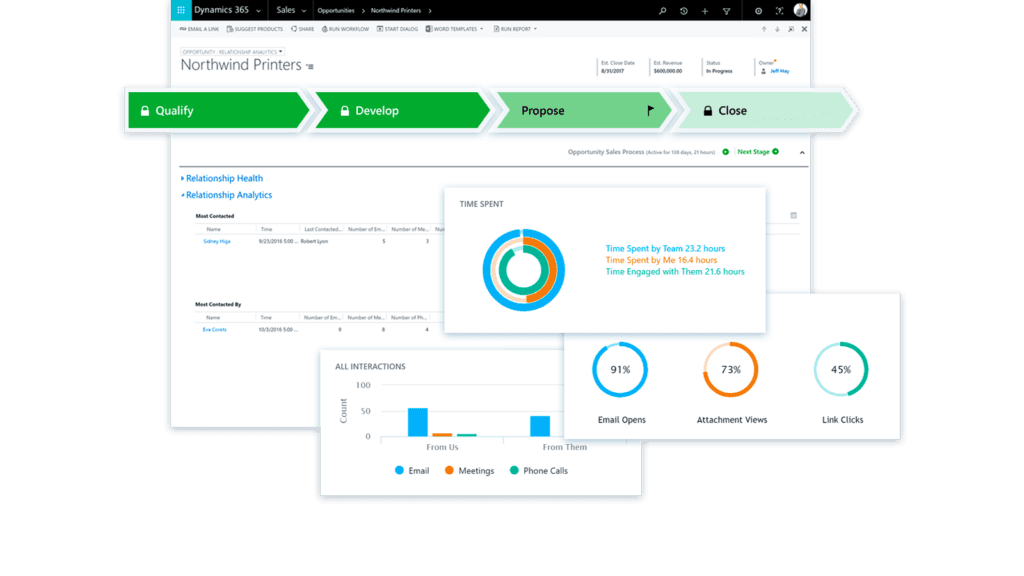Image resolution: width=1024 pixels, height=576 pixels.
Task: Click the plus quick create icon
Action: [705, 11]
